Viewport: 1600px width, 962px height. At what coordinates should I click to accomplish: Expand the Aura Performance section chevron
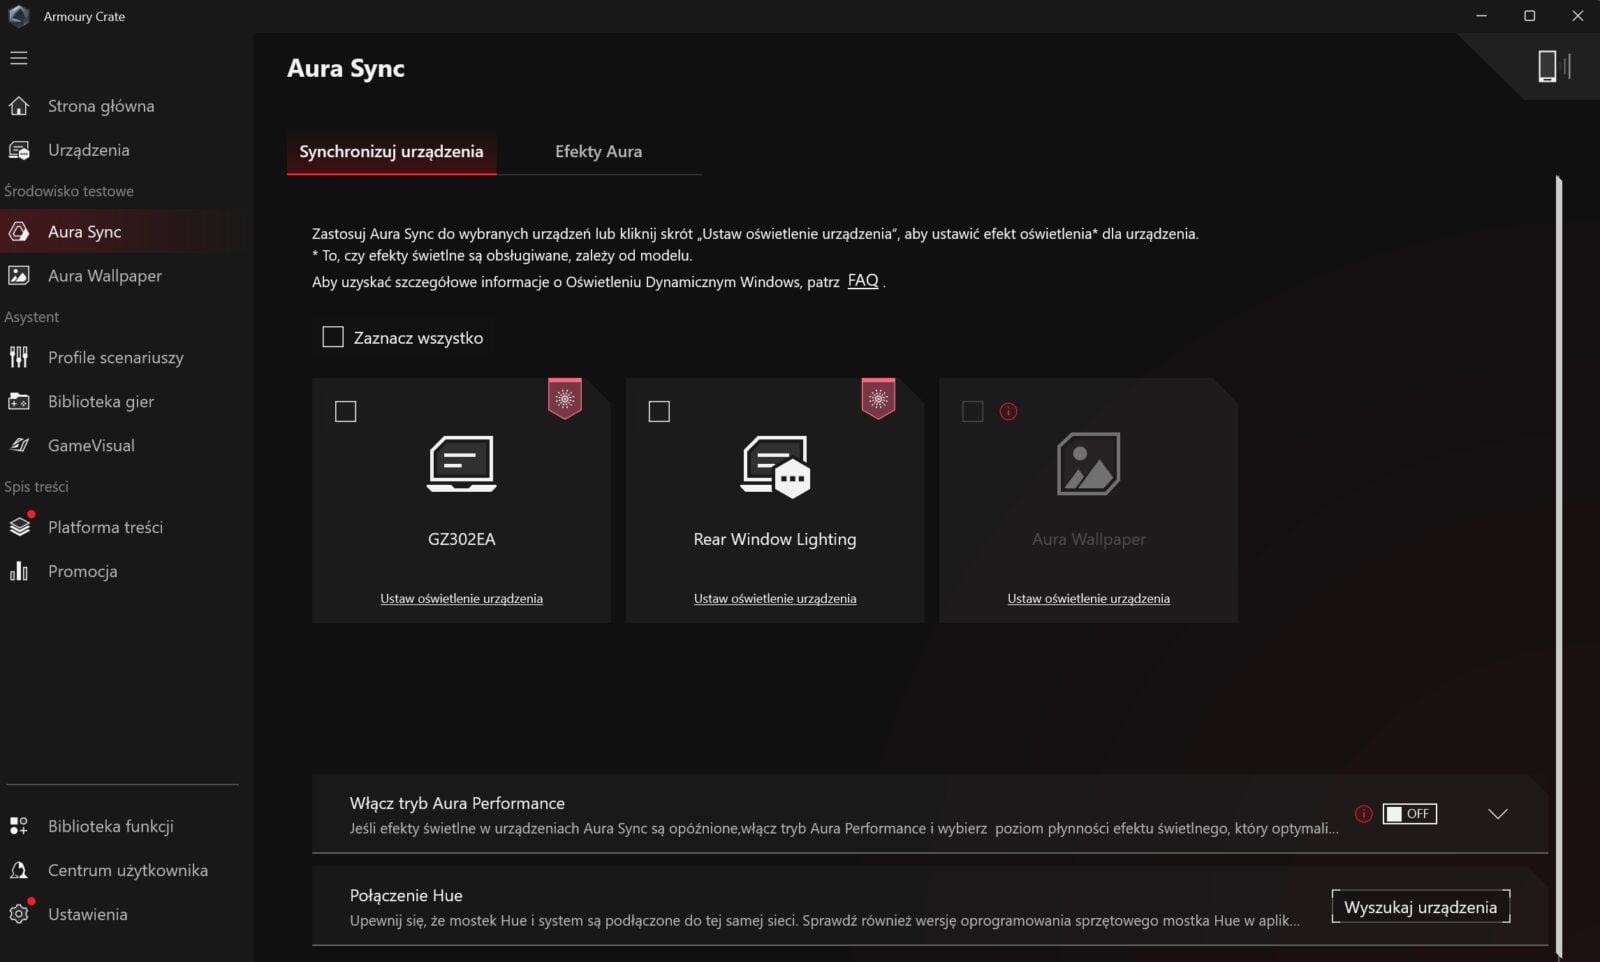click(1497, 814)
